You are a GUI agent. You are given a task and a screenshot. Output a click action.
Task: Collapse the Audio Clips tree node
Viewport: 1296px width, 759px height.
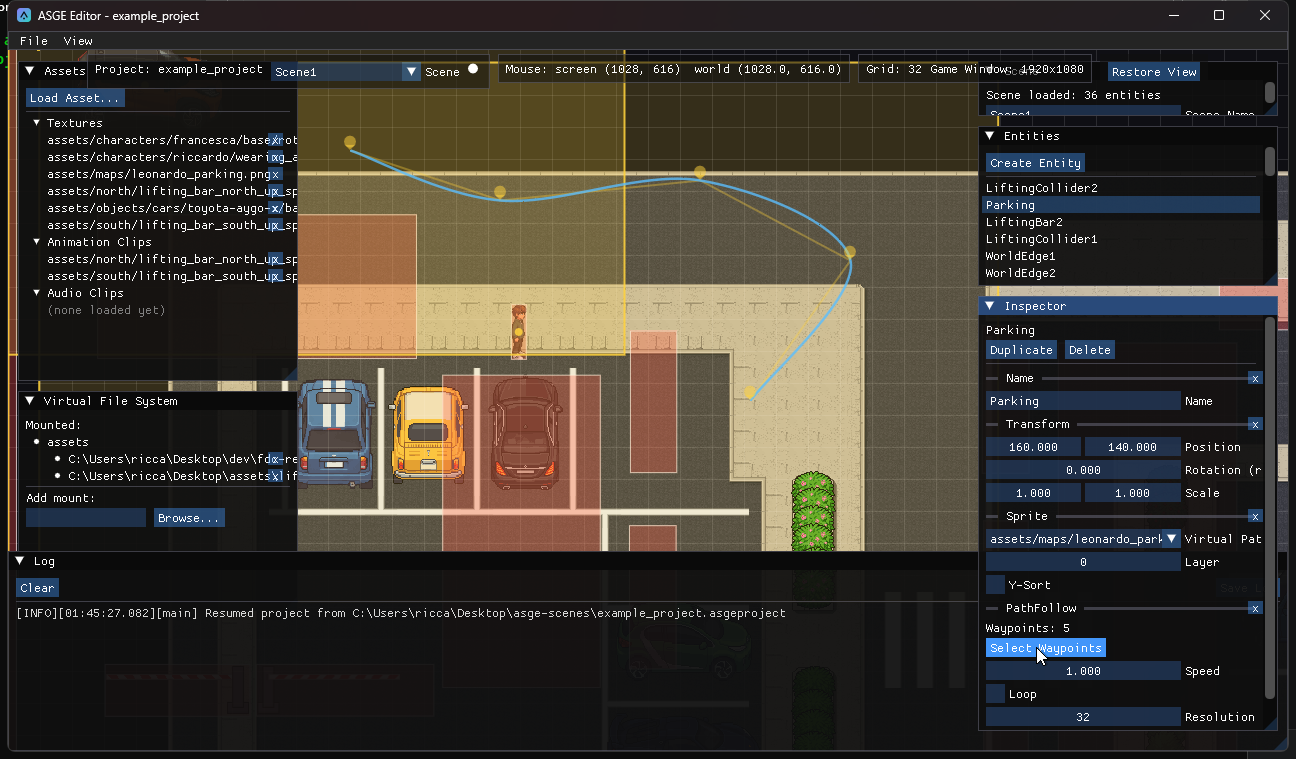coord(37,293)
